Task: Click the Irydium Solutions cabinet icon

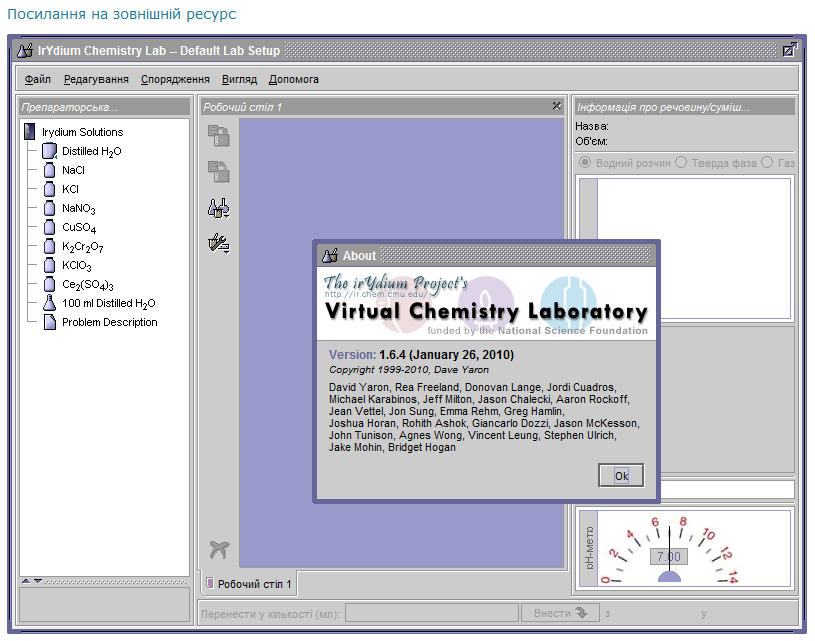Action: point(30,132)
